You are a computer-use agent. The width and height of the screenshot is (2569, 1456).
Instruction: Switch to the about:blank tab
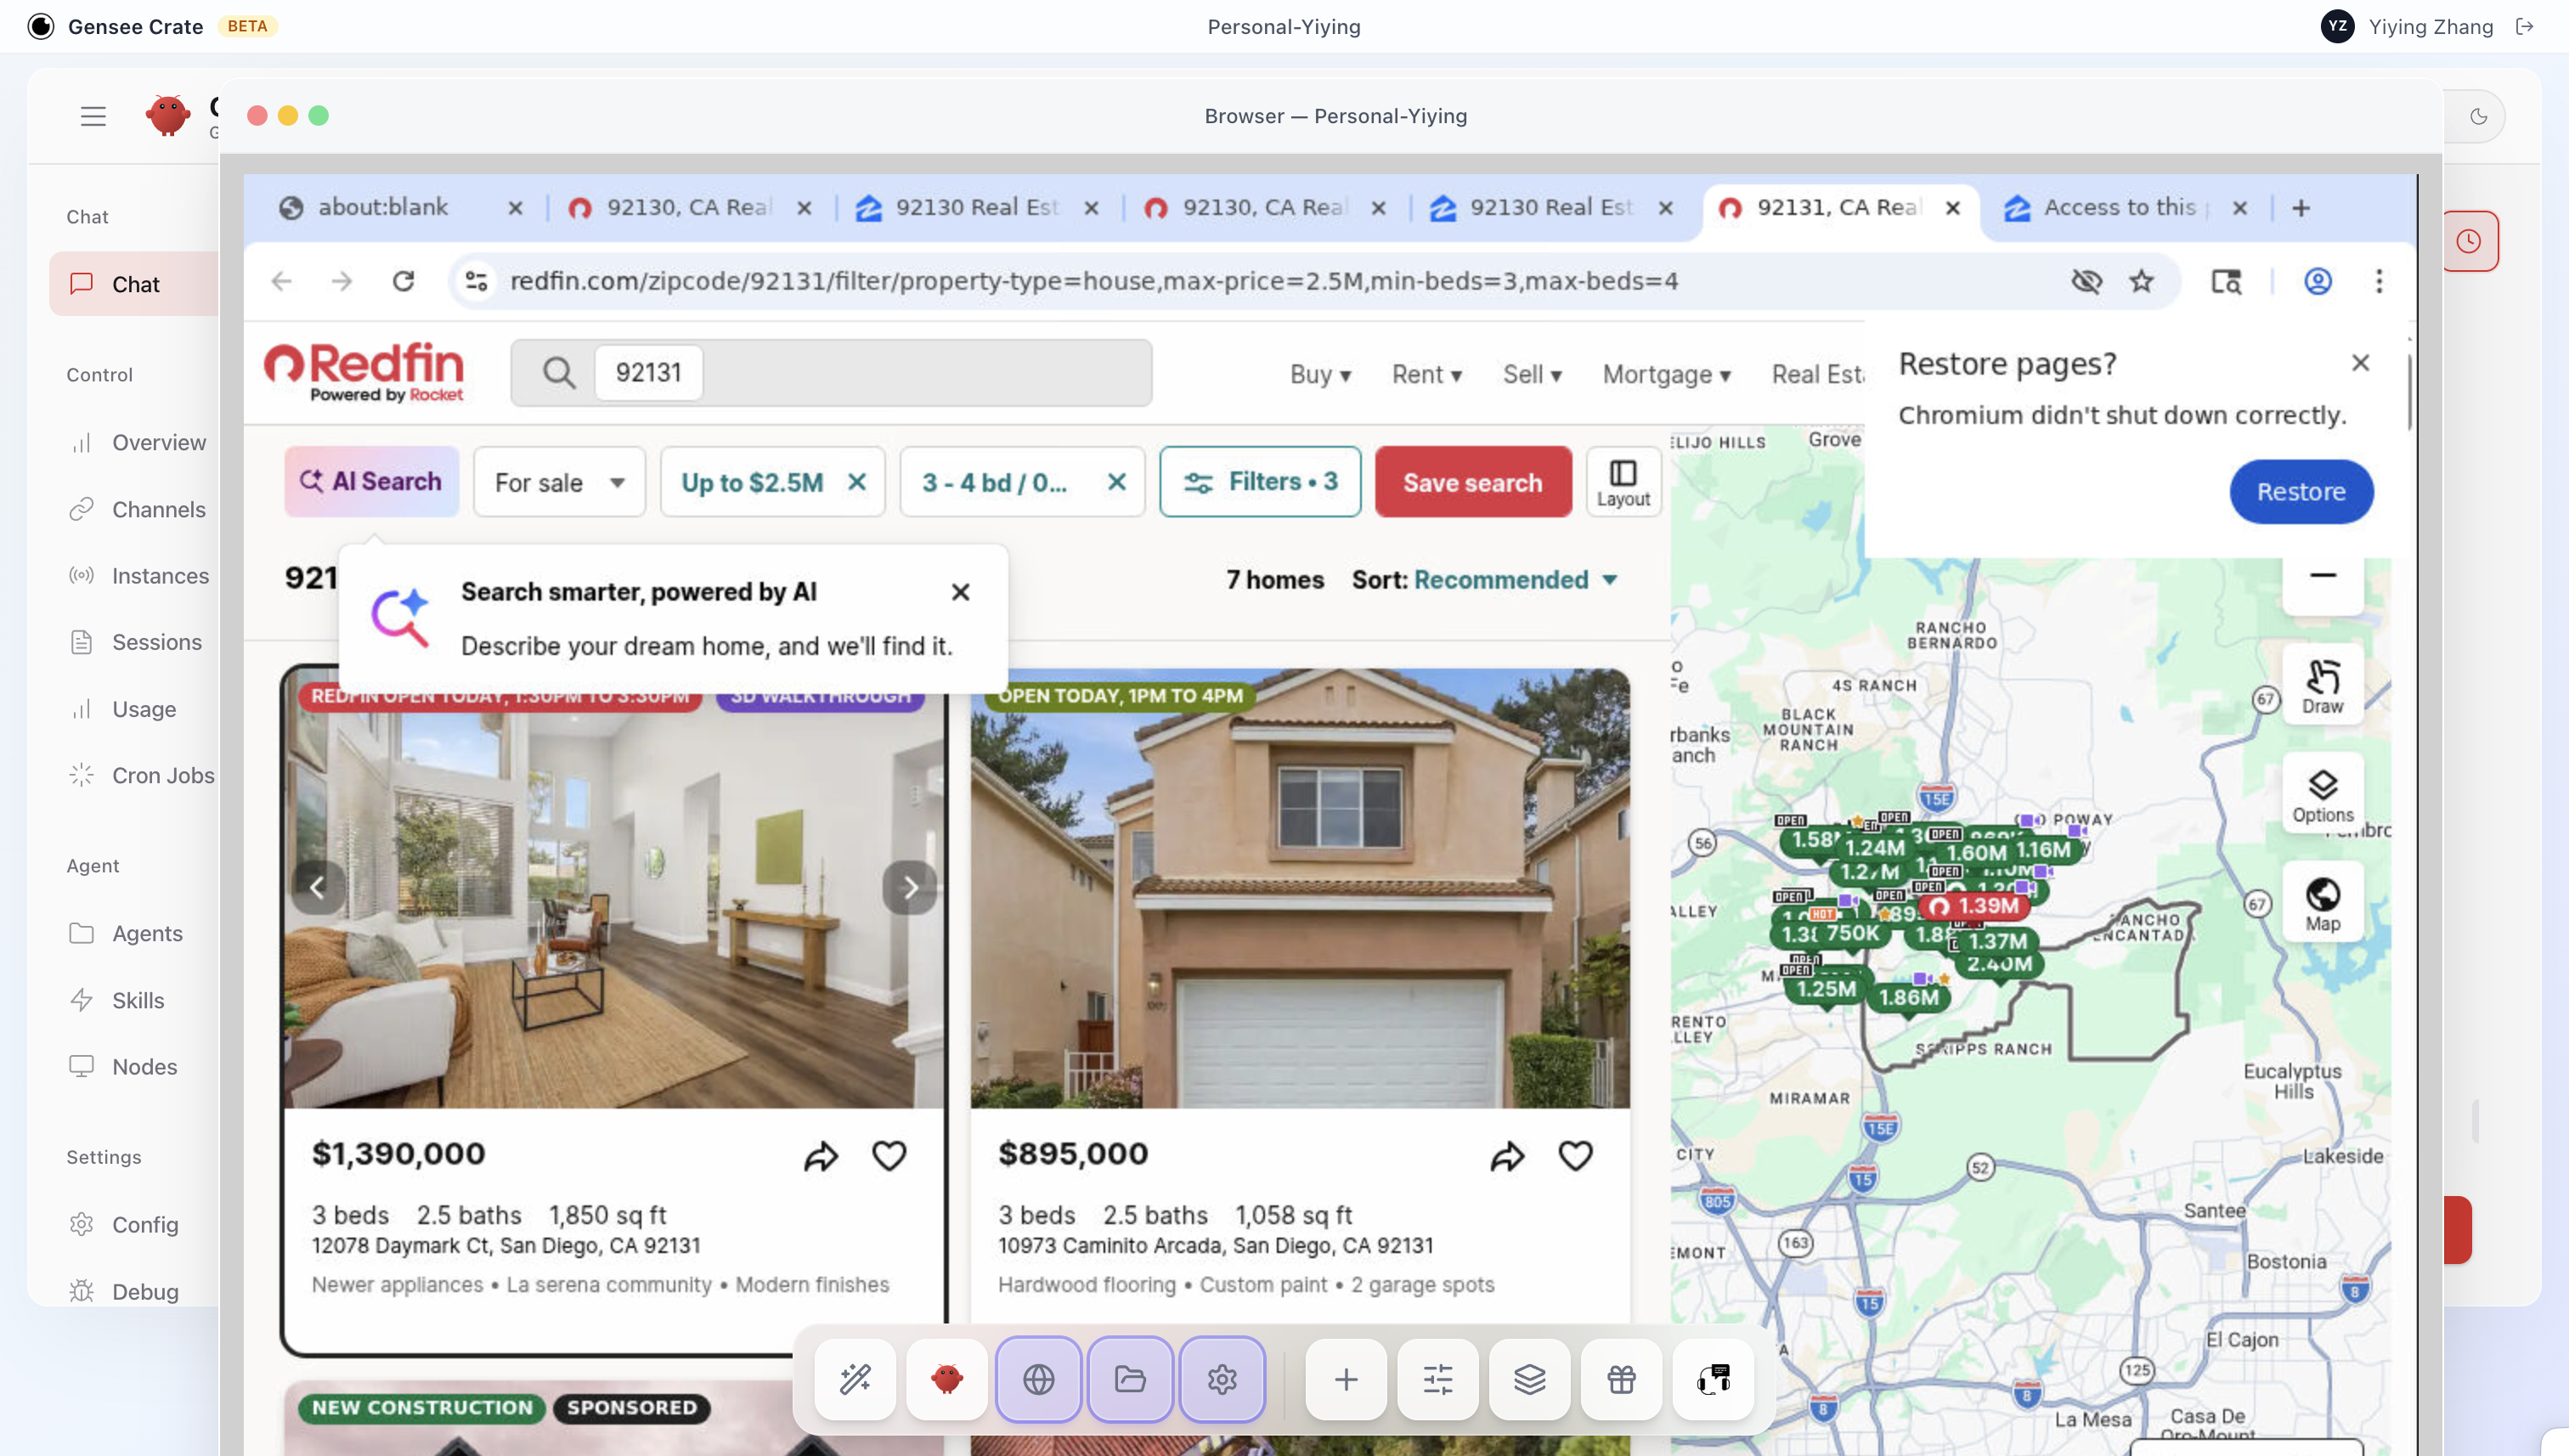pos(384,207)
